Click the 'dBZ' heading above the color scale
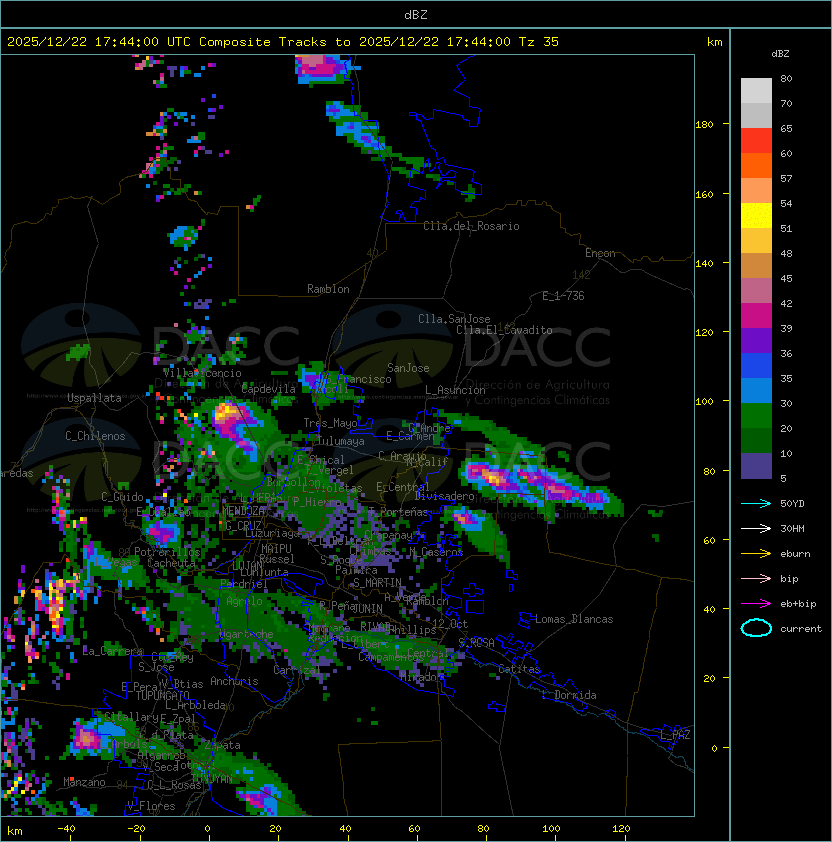Image resolution: width=832 pixels, height=842 pixels. (780, 54)
